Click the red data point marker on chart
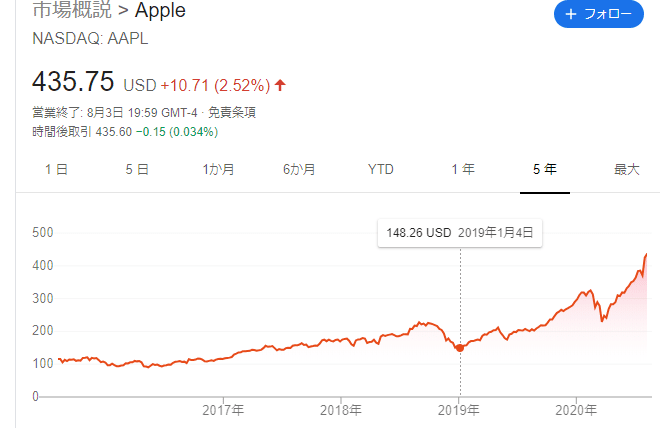Viewport: 660px width, 428px height. (460, 348)
